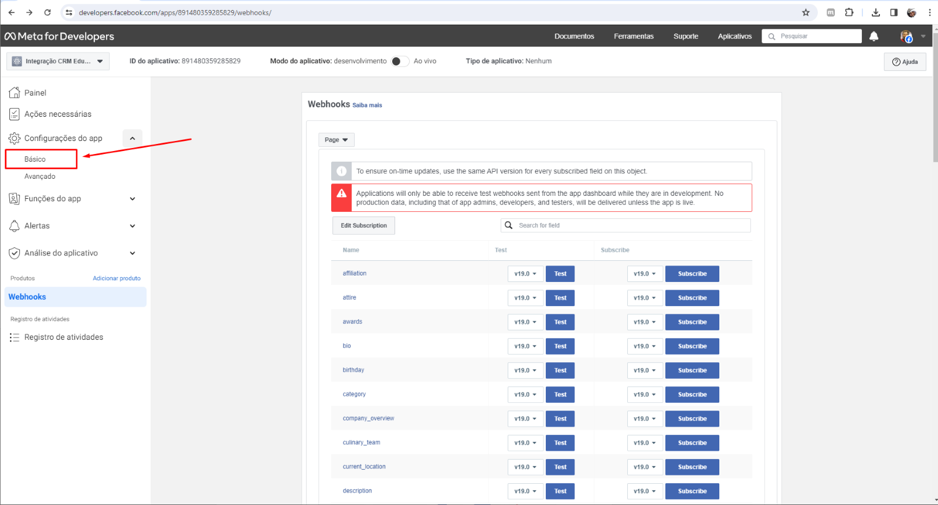Screen dimensions: 938x505
Task: Open the Test version dropdown for bio
Action: point(525,346)
